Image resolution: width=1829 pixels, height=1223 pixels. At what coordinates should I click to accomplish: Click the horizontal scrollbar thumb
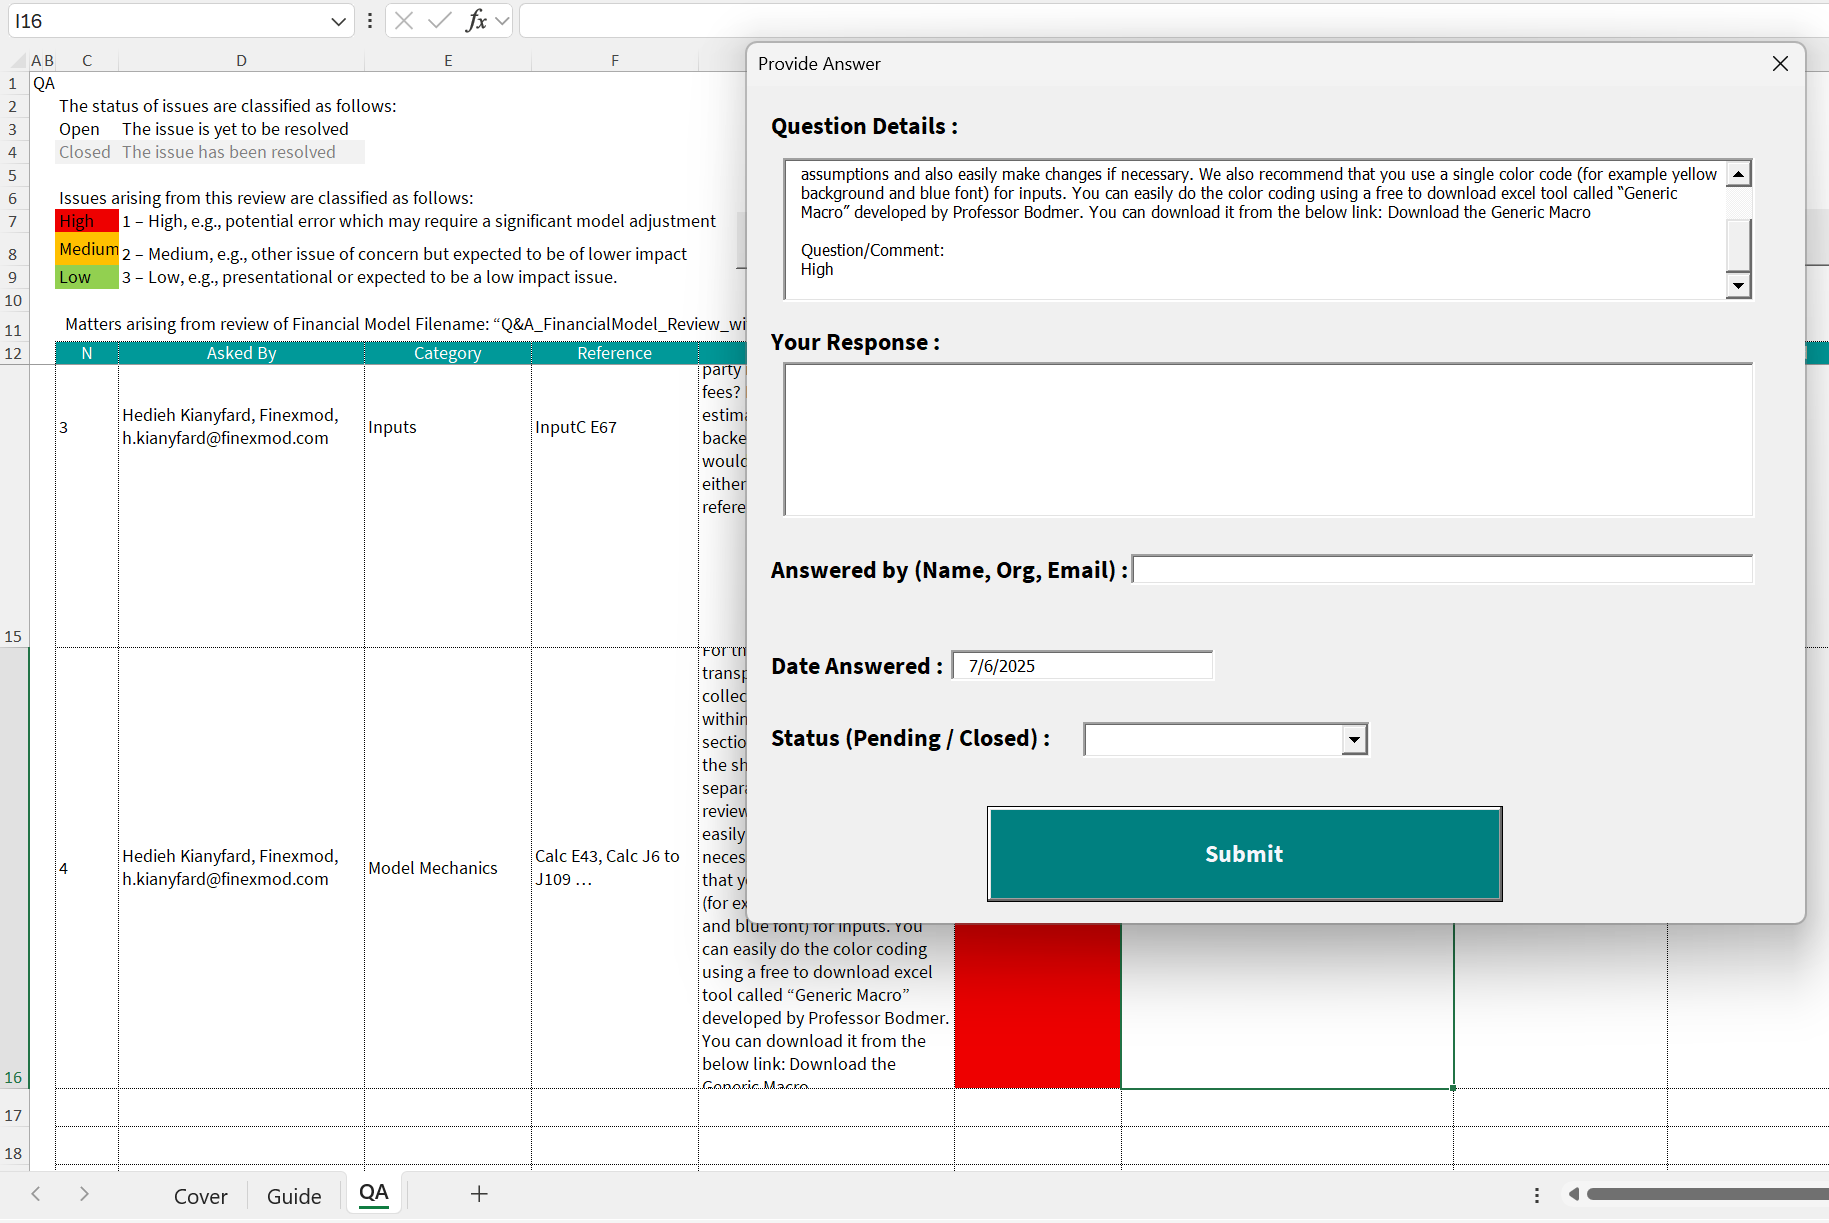click(x=1707, y=1194)
